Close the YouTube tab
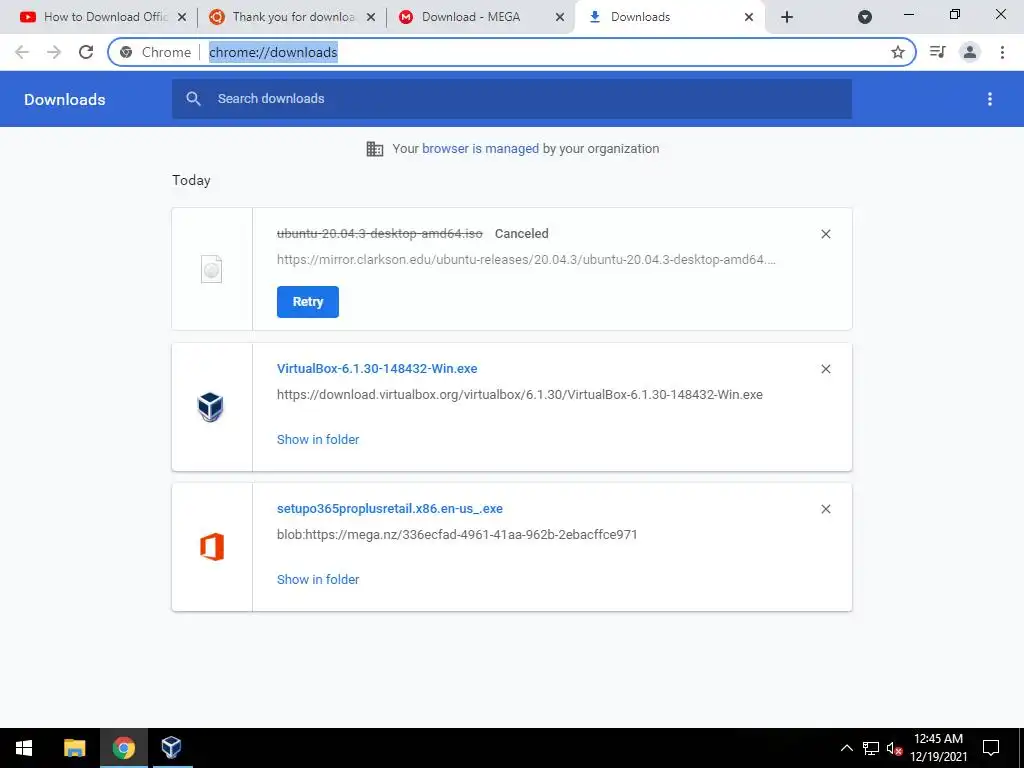The image size is (1024, 768). point(182,17)
